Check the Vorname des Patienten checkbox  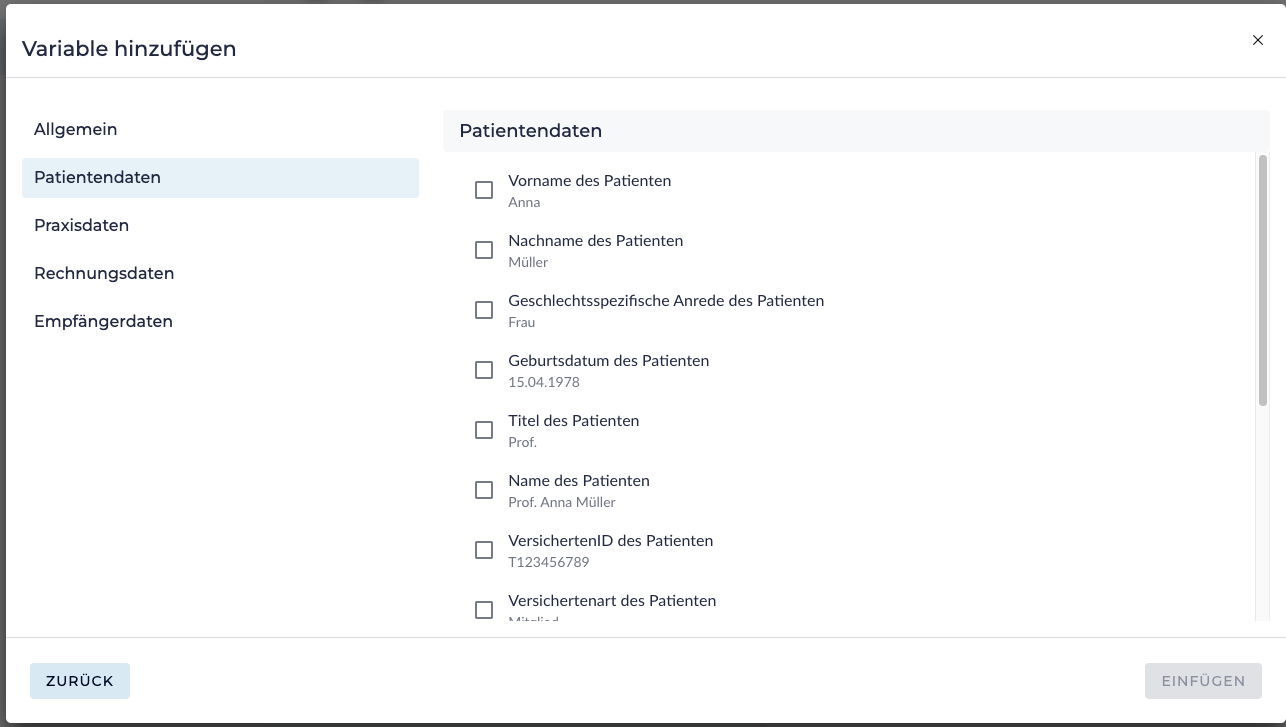(484, 190)
